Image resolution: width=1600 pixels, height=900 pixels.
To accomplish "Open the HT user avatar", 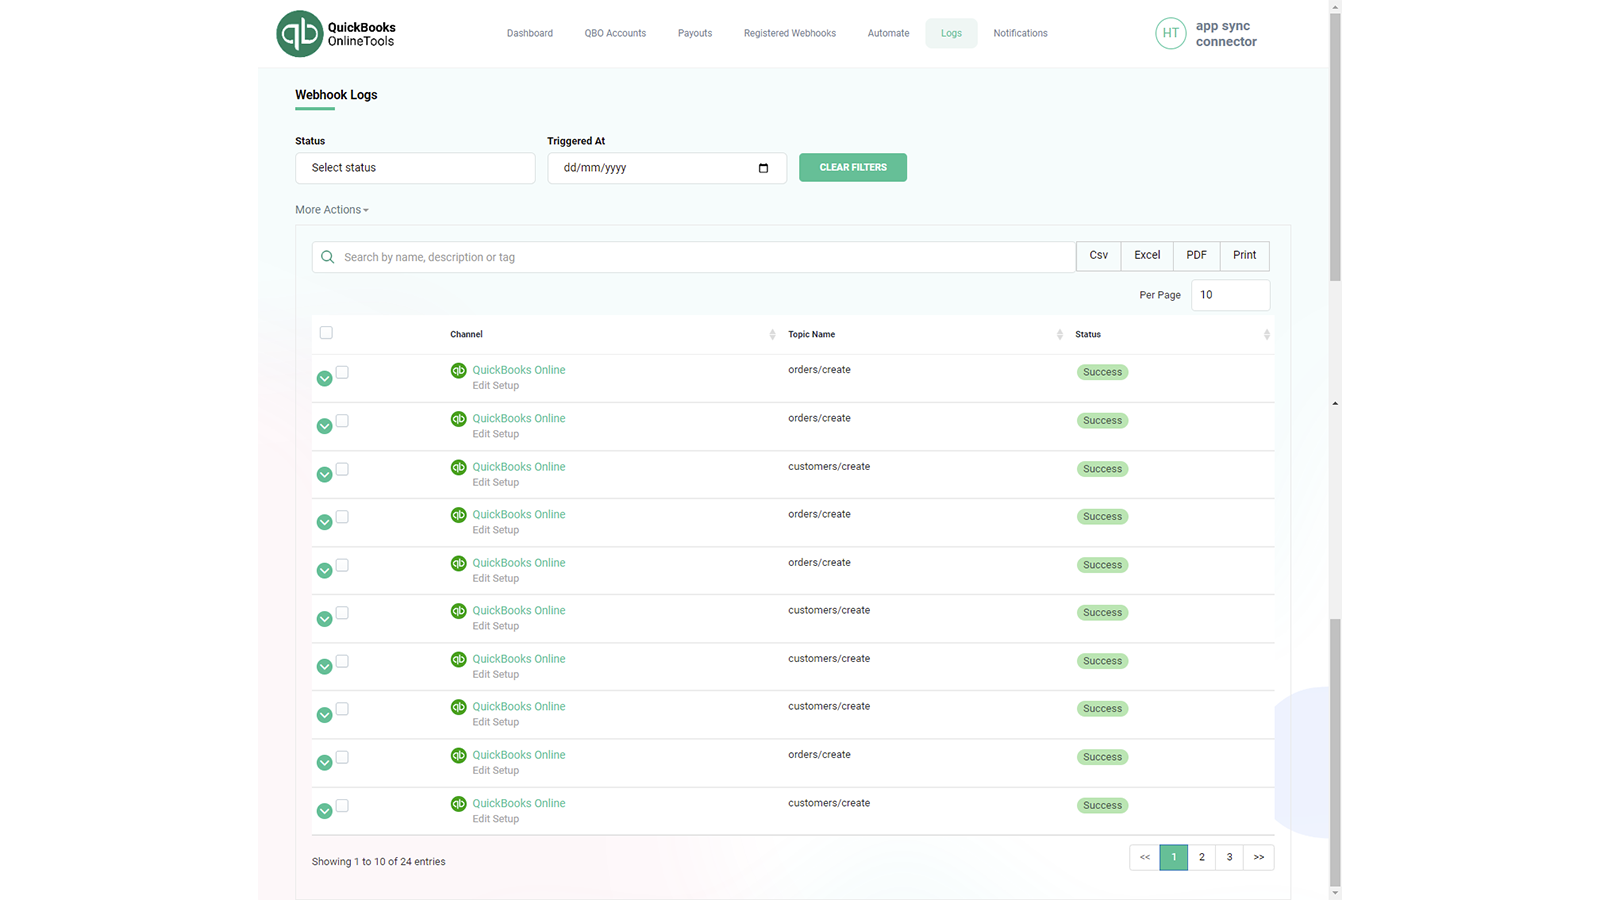I will tap(1170, 33).
